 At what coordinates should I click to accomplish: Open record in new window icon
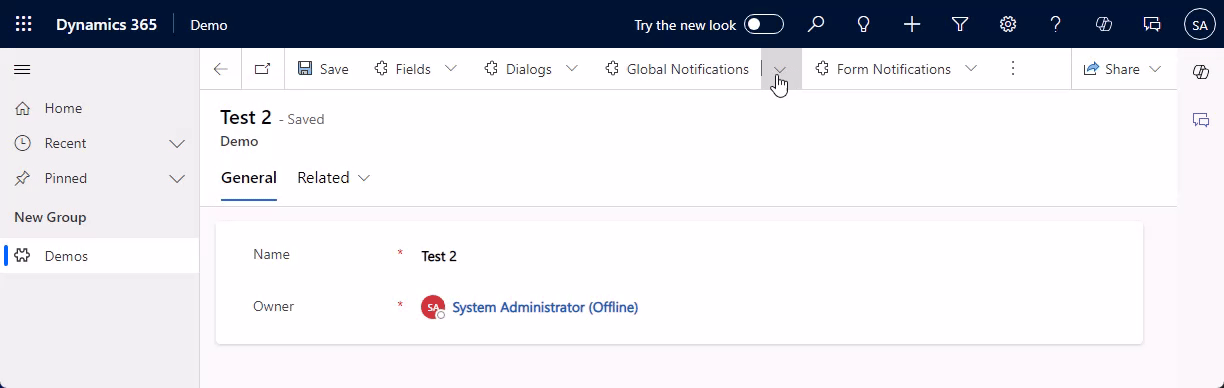[262, 69]
